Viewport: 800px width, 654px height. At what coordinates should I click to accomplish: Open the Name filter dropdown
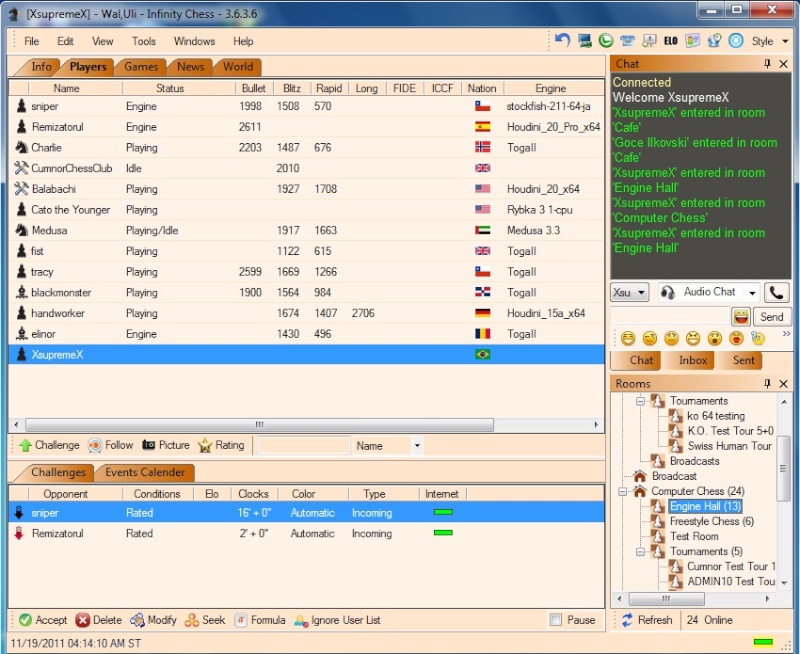point(417,445)
